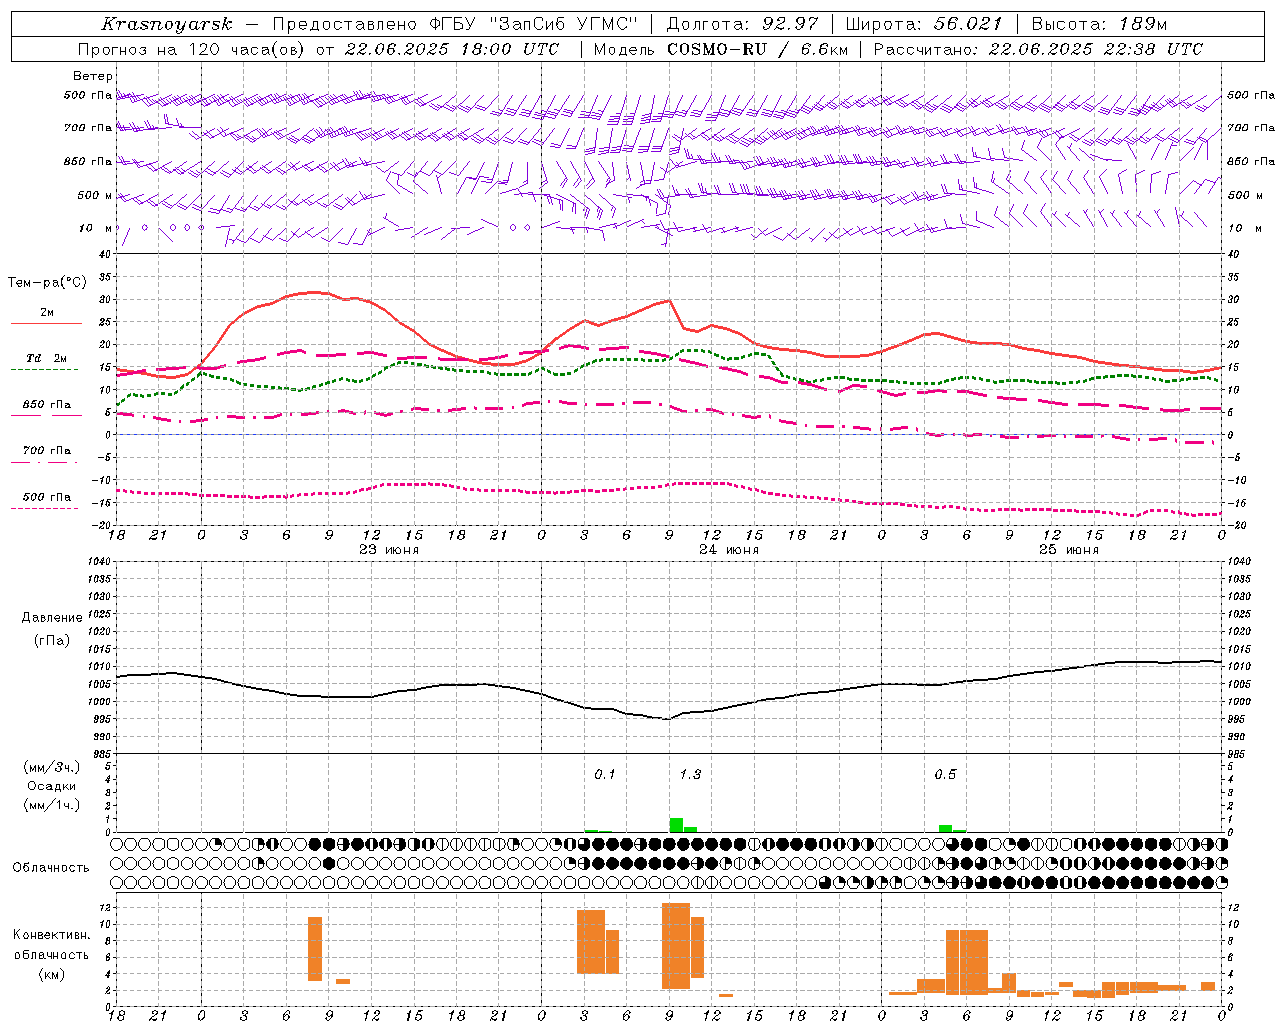
Task: Select the '700 гПа' temperature legend entry
Action: tap(47, 451)
